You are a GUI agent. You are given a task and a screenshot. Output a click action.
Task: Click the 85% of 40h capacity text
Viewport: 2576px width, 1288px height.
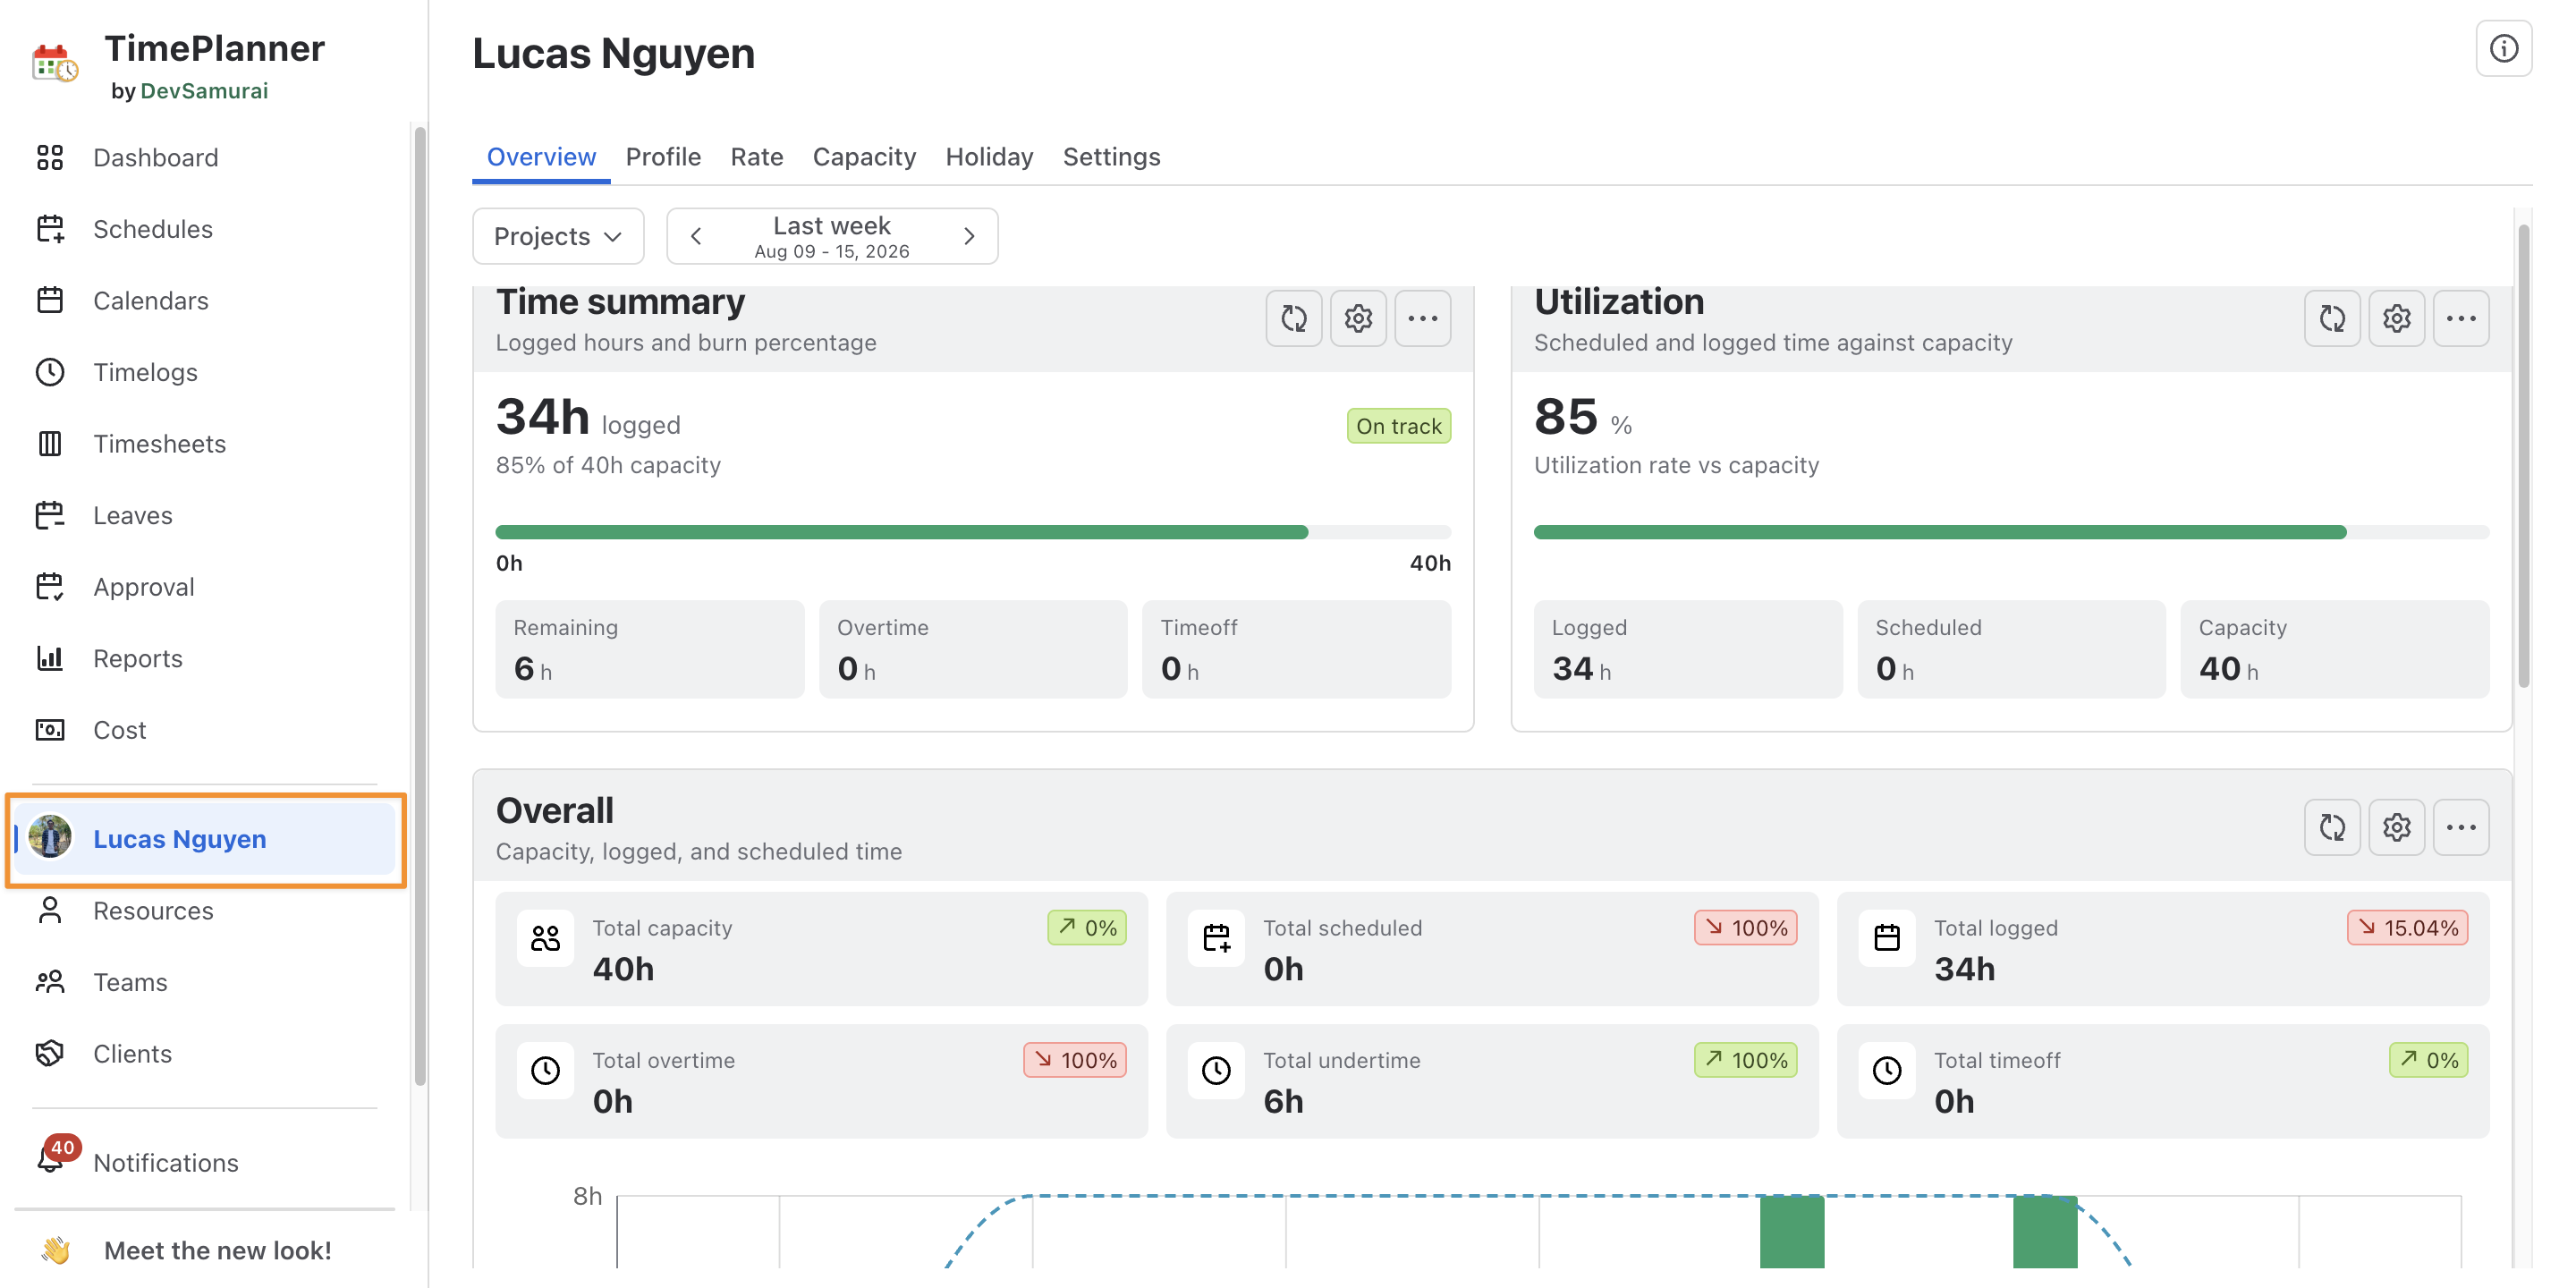[x=608, y=465]
